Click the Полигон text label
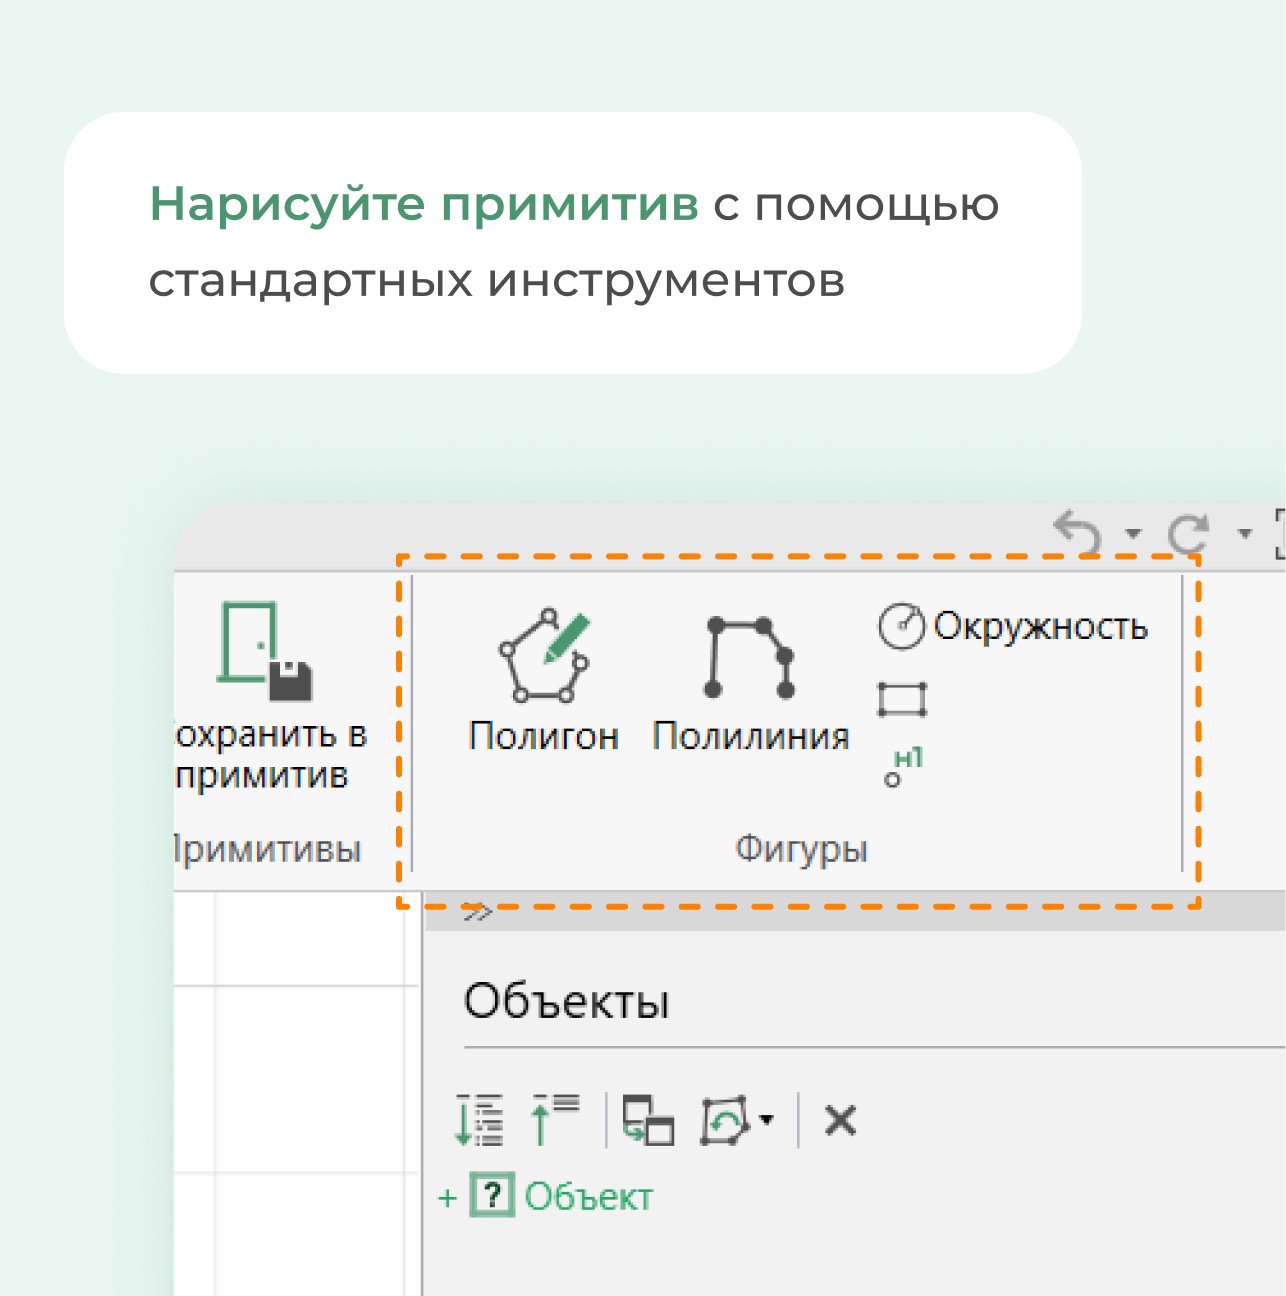 click(544, 736)
